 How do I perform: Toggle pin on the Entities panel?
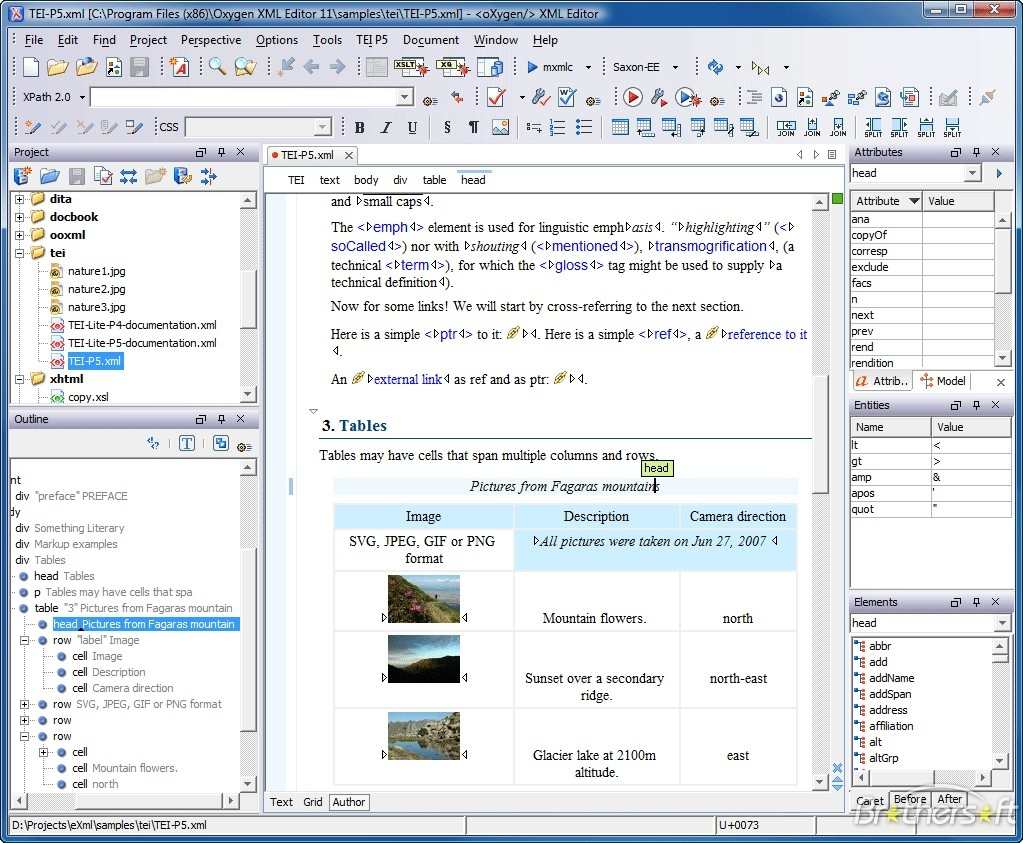(976, 405)
